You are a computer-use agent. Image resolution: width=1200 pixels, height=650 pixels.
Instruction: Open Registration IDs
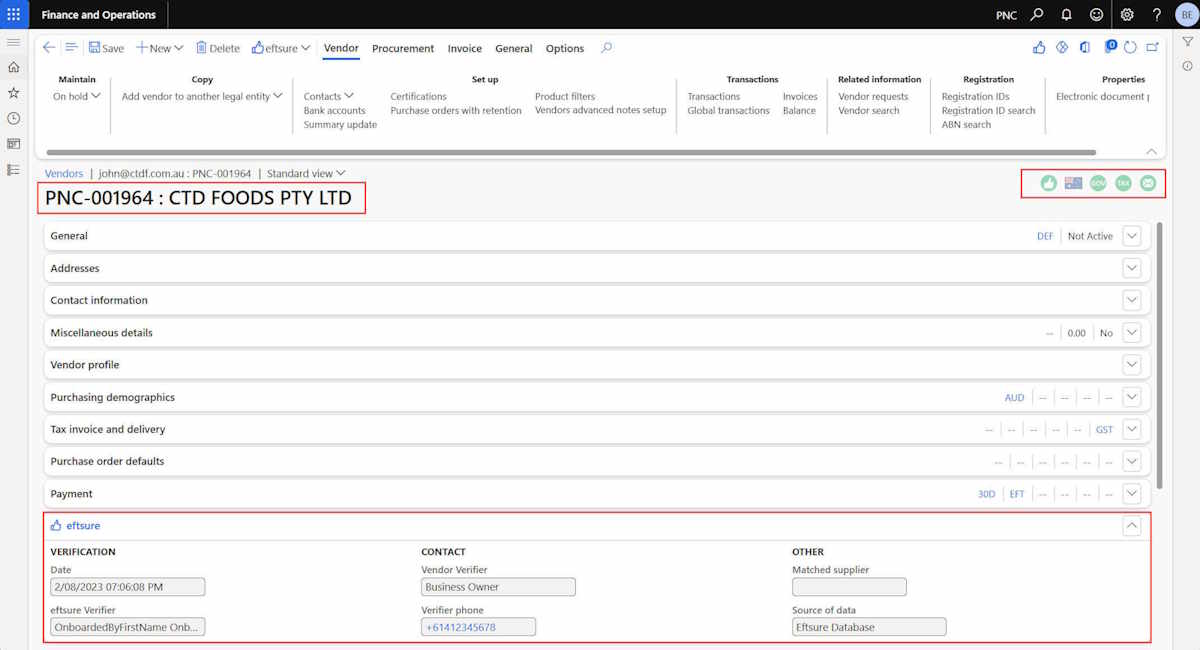coord(975,97)
